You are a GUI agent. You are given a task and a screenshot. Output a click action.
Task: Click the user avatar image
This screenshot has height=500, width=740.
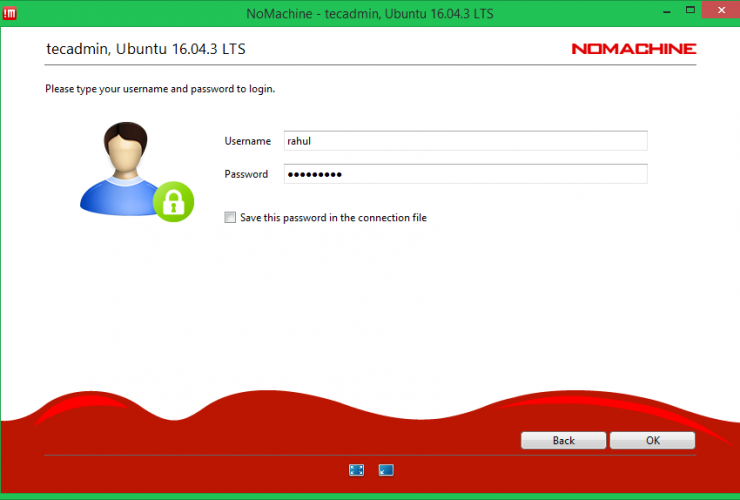click(118, 168)
